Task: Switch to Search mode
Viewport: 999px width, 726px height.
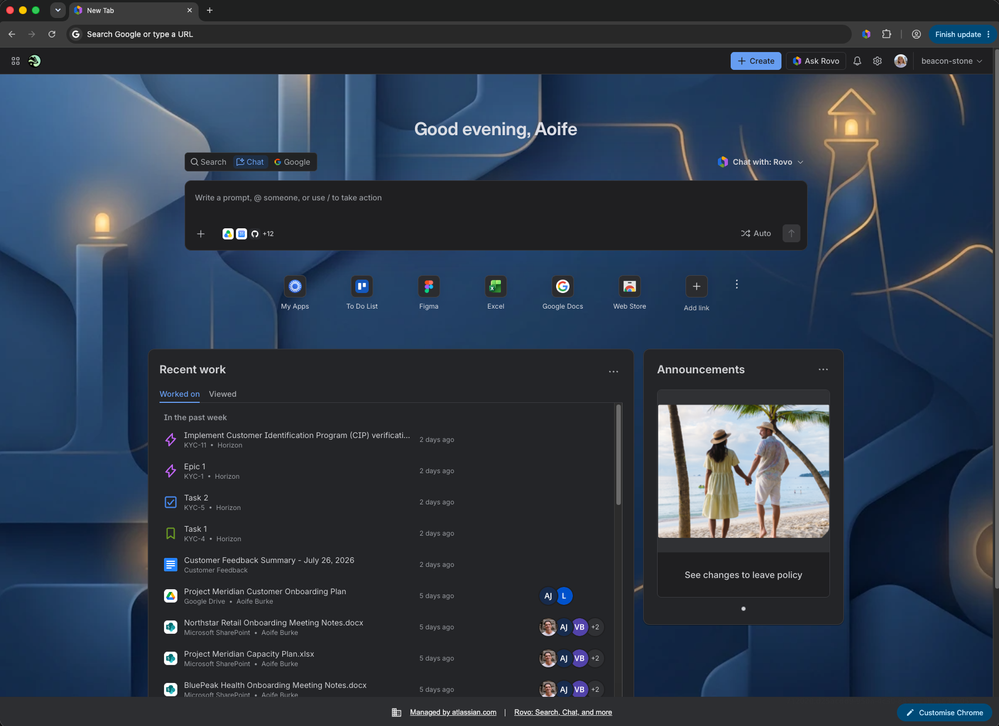Action: pyautogui.click(x=208, y=162)
